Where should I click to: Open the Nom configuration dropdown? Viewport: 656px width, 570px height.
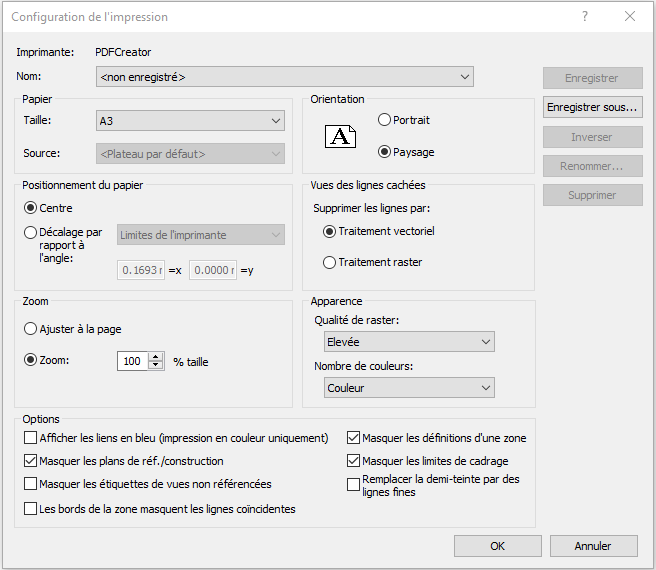click(285, 77)
